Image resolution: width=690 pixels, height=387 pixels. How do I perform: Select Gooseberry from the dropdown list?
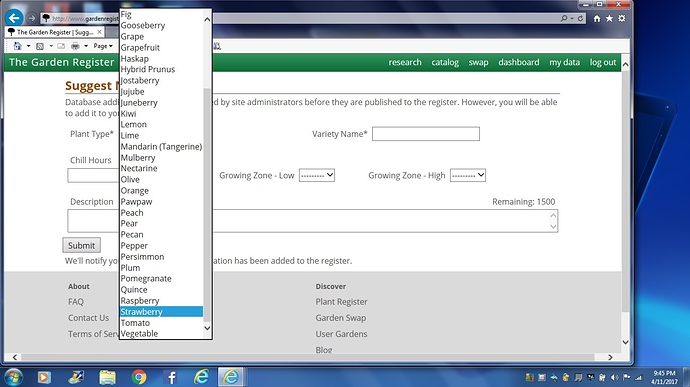[x=161, y=26]
